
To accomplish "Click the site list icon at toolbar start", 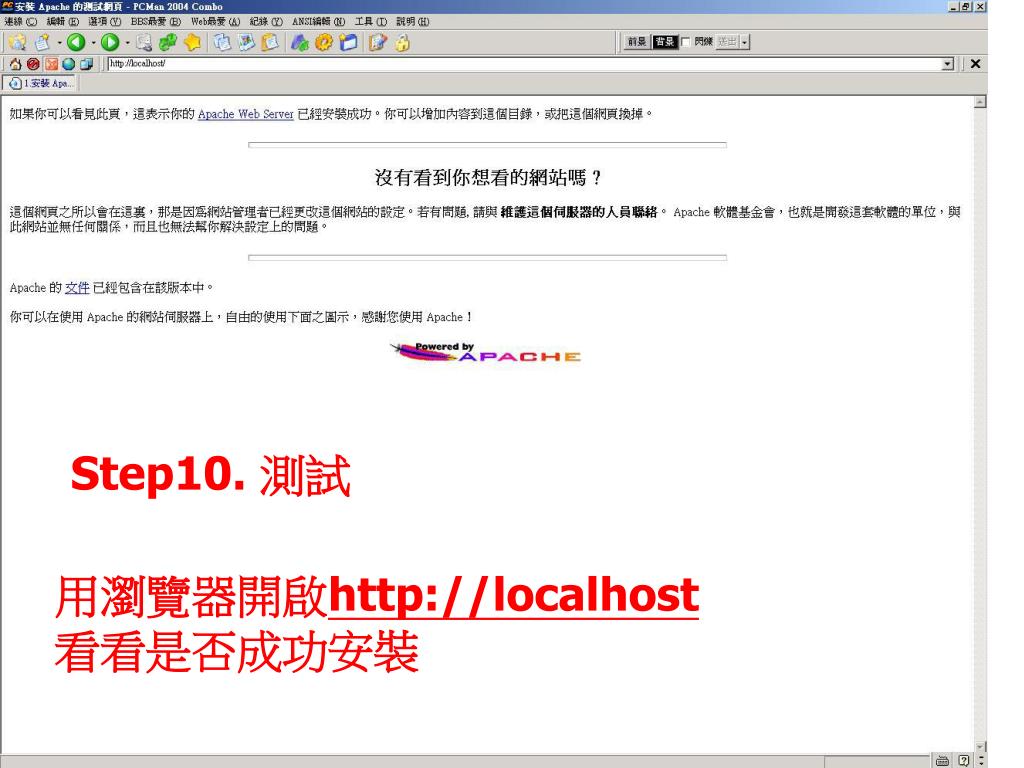I will [18, 42].
